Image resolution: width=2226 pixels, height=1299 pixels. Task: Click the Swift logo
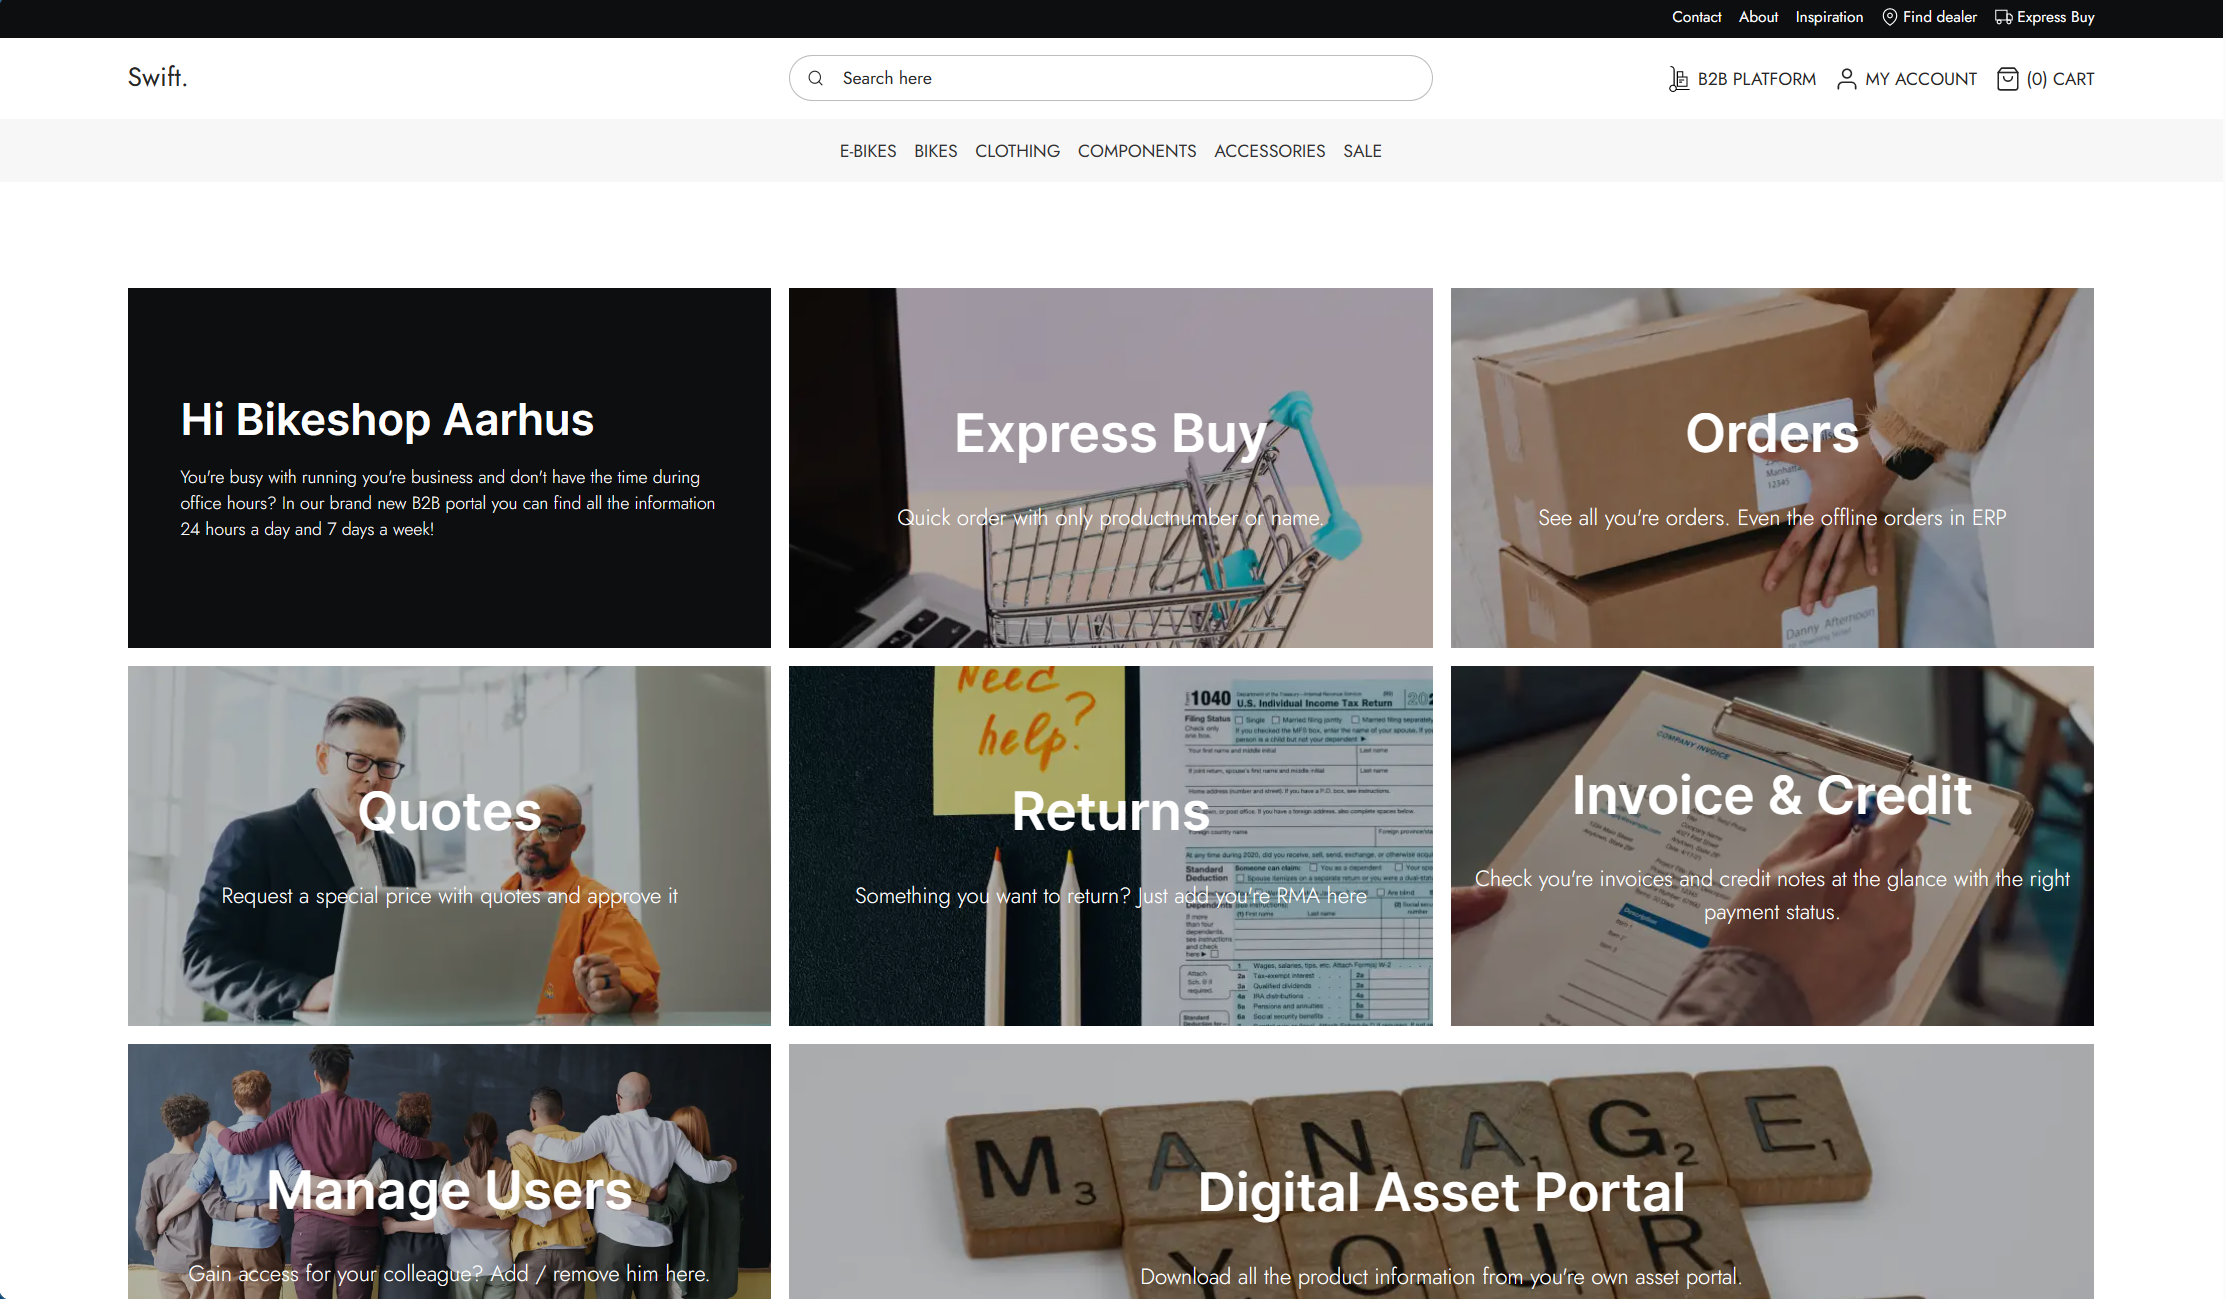click(158, 77)
